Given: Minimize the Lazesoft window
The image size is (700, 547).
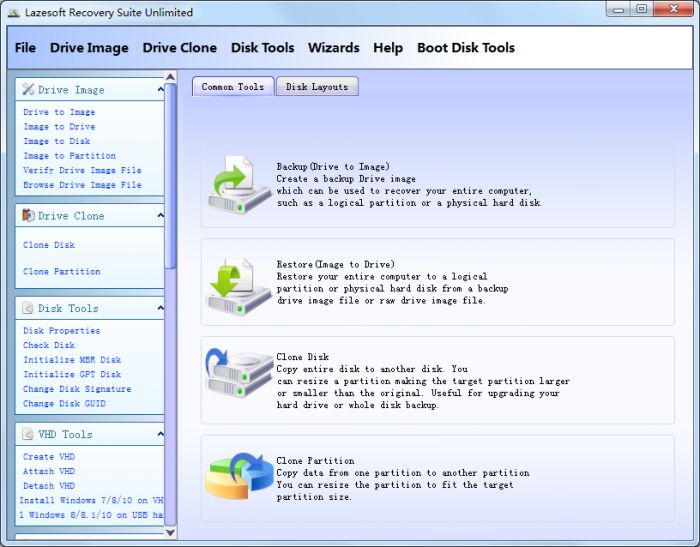Looking at the screenshot, I should [618, 9].
